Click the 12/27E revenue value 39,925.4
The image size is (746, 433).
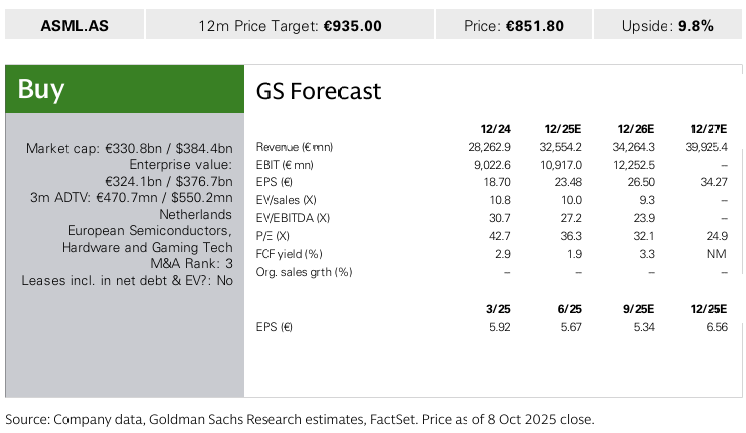pos(705,147)
